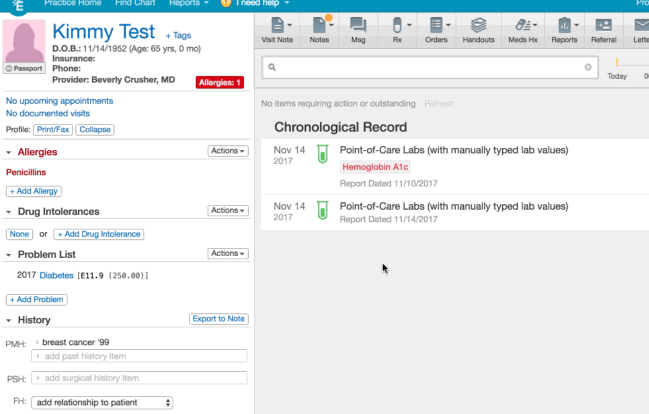Collapse the Allergies section triangle
649x414 pixels.
[9, 152]
